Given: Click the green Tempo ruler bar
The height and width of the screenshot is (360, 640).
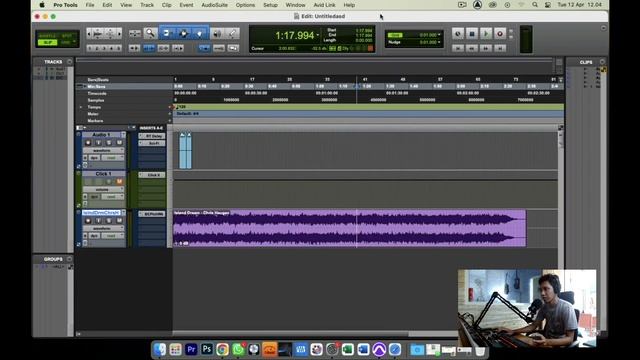Looking at the screenshot, I should tap(369, 107).
